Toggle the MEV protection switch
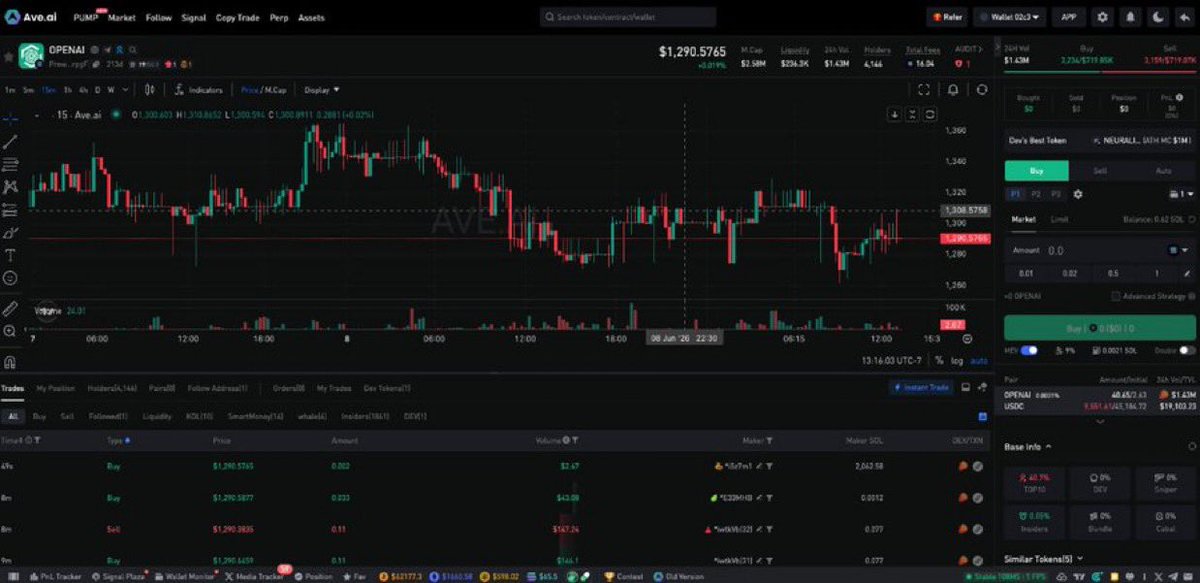Image resolution: width=1200 pixels, height=583 pixels. point(1029,350)
